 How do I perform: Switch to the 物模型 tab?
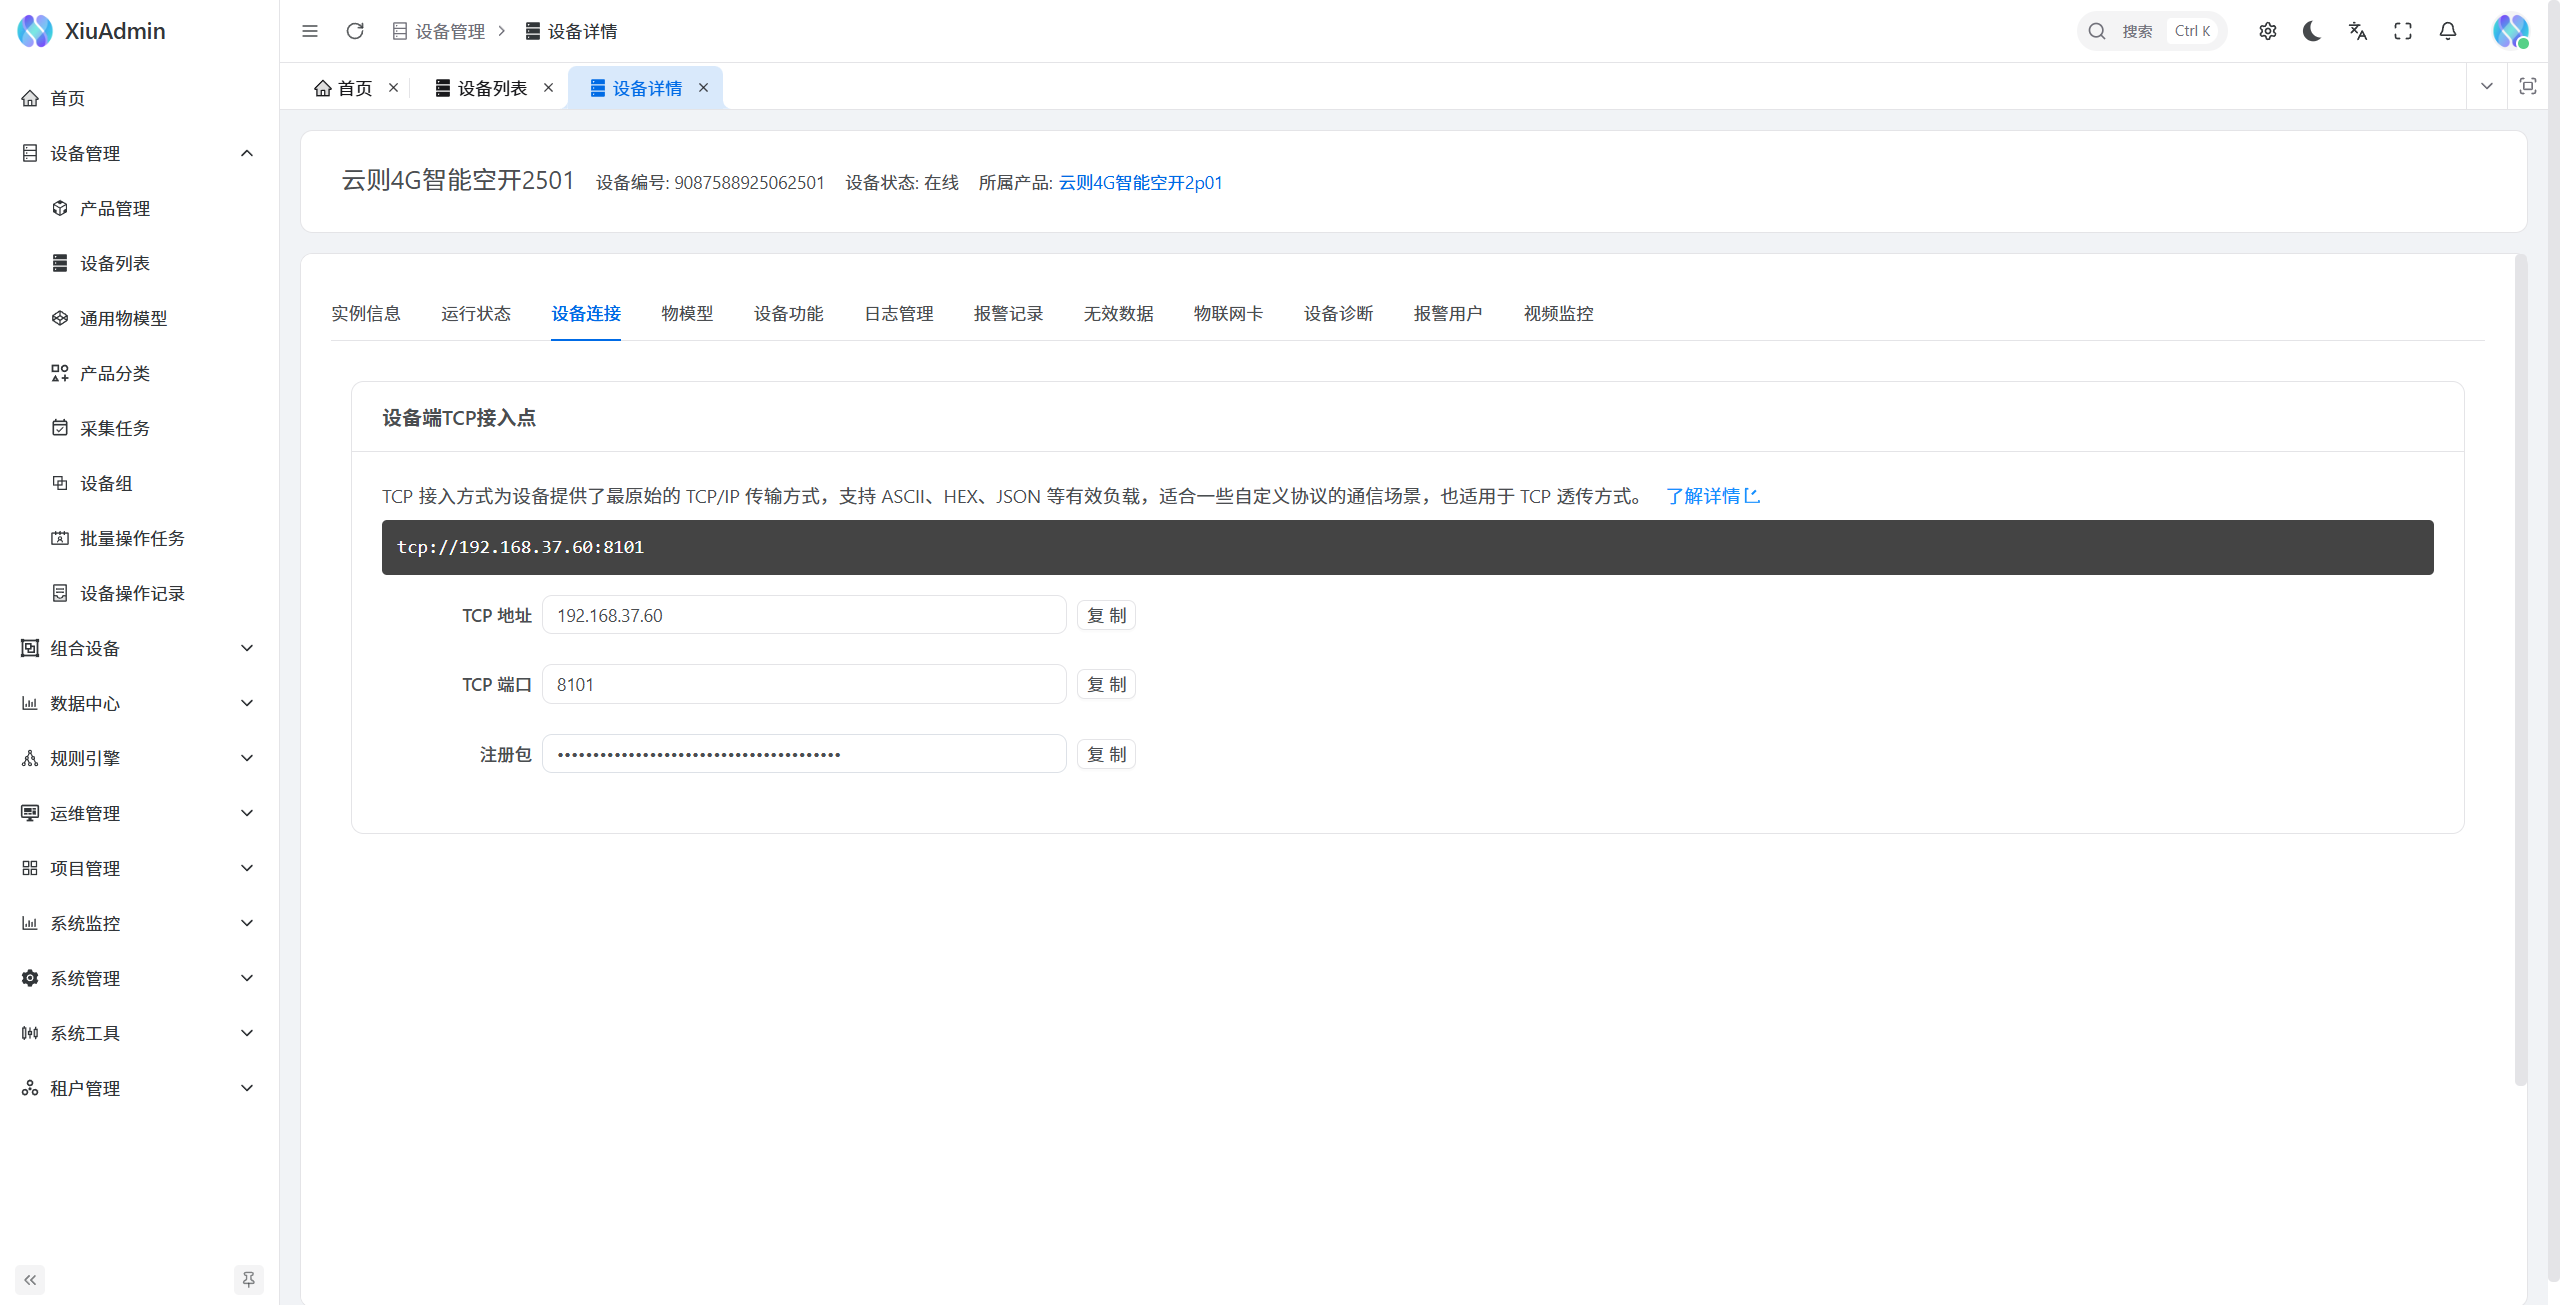click(x=687, y=313)
